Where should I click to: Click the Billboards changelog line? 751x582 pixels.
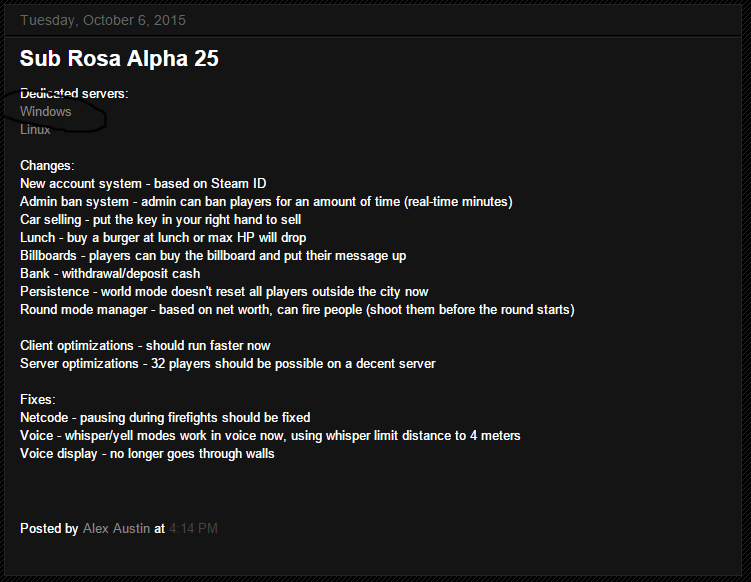(213, 256)
